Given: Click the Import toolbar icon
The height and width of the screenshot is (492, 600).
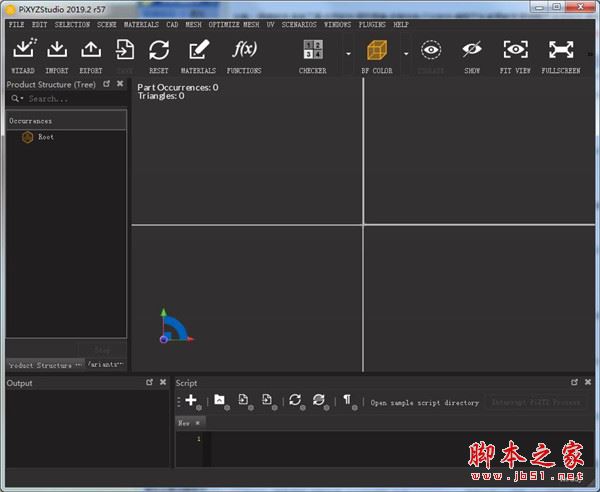Looking at the screenshot, I should click(57, 49).
